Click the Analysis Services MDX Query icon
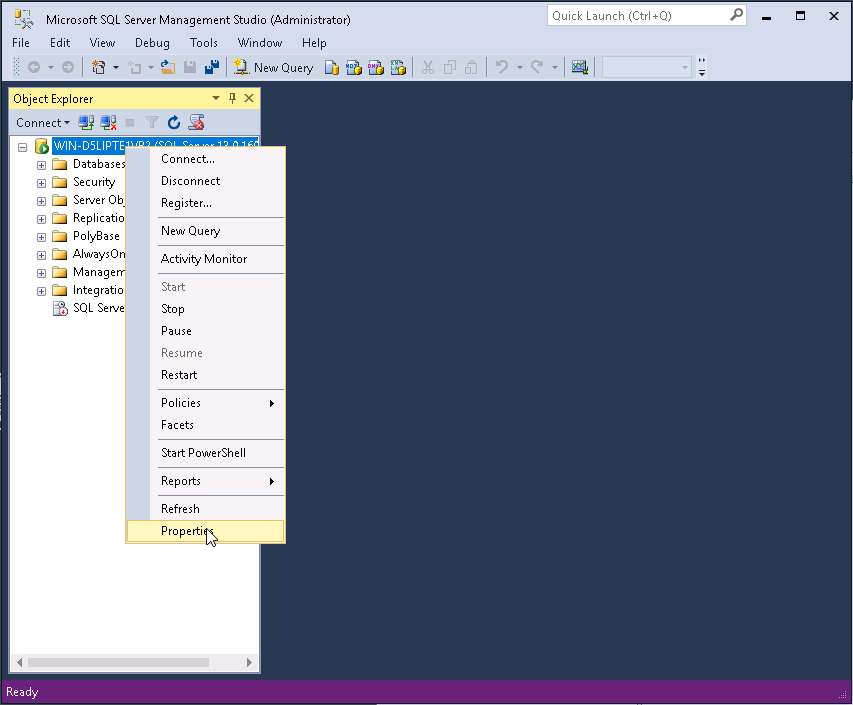Viewport: 853px width, 705px height. [x=354, y=67]
